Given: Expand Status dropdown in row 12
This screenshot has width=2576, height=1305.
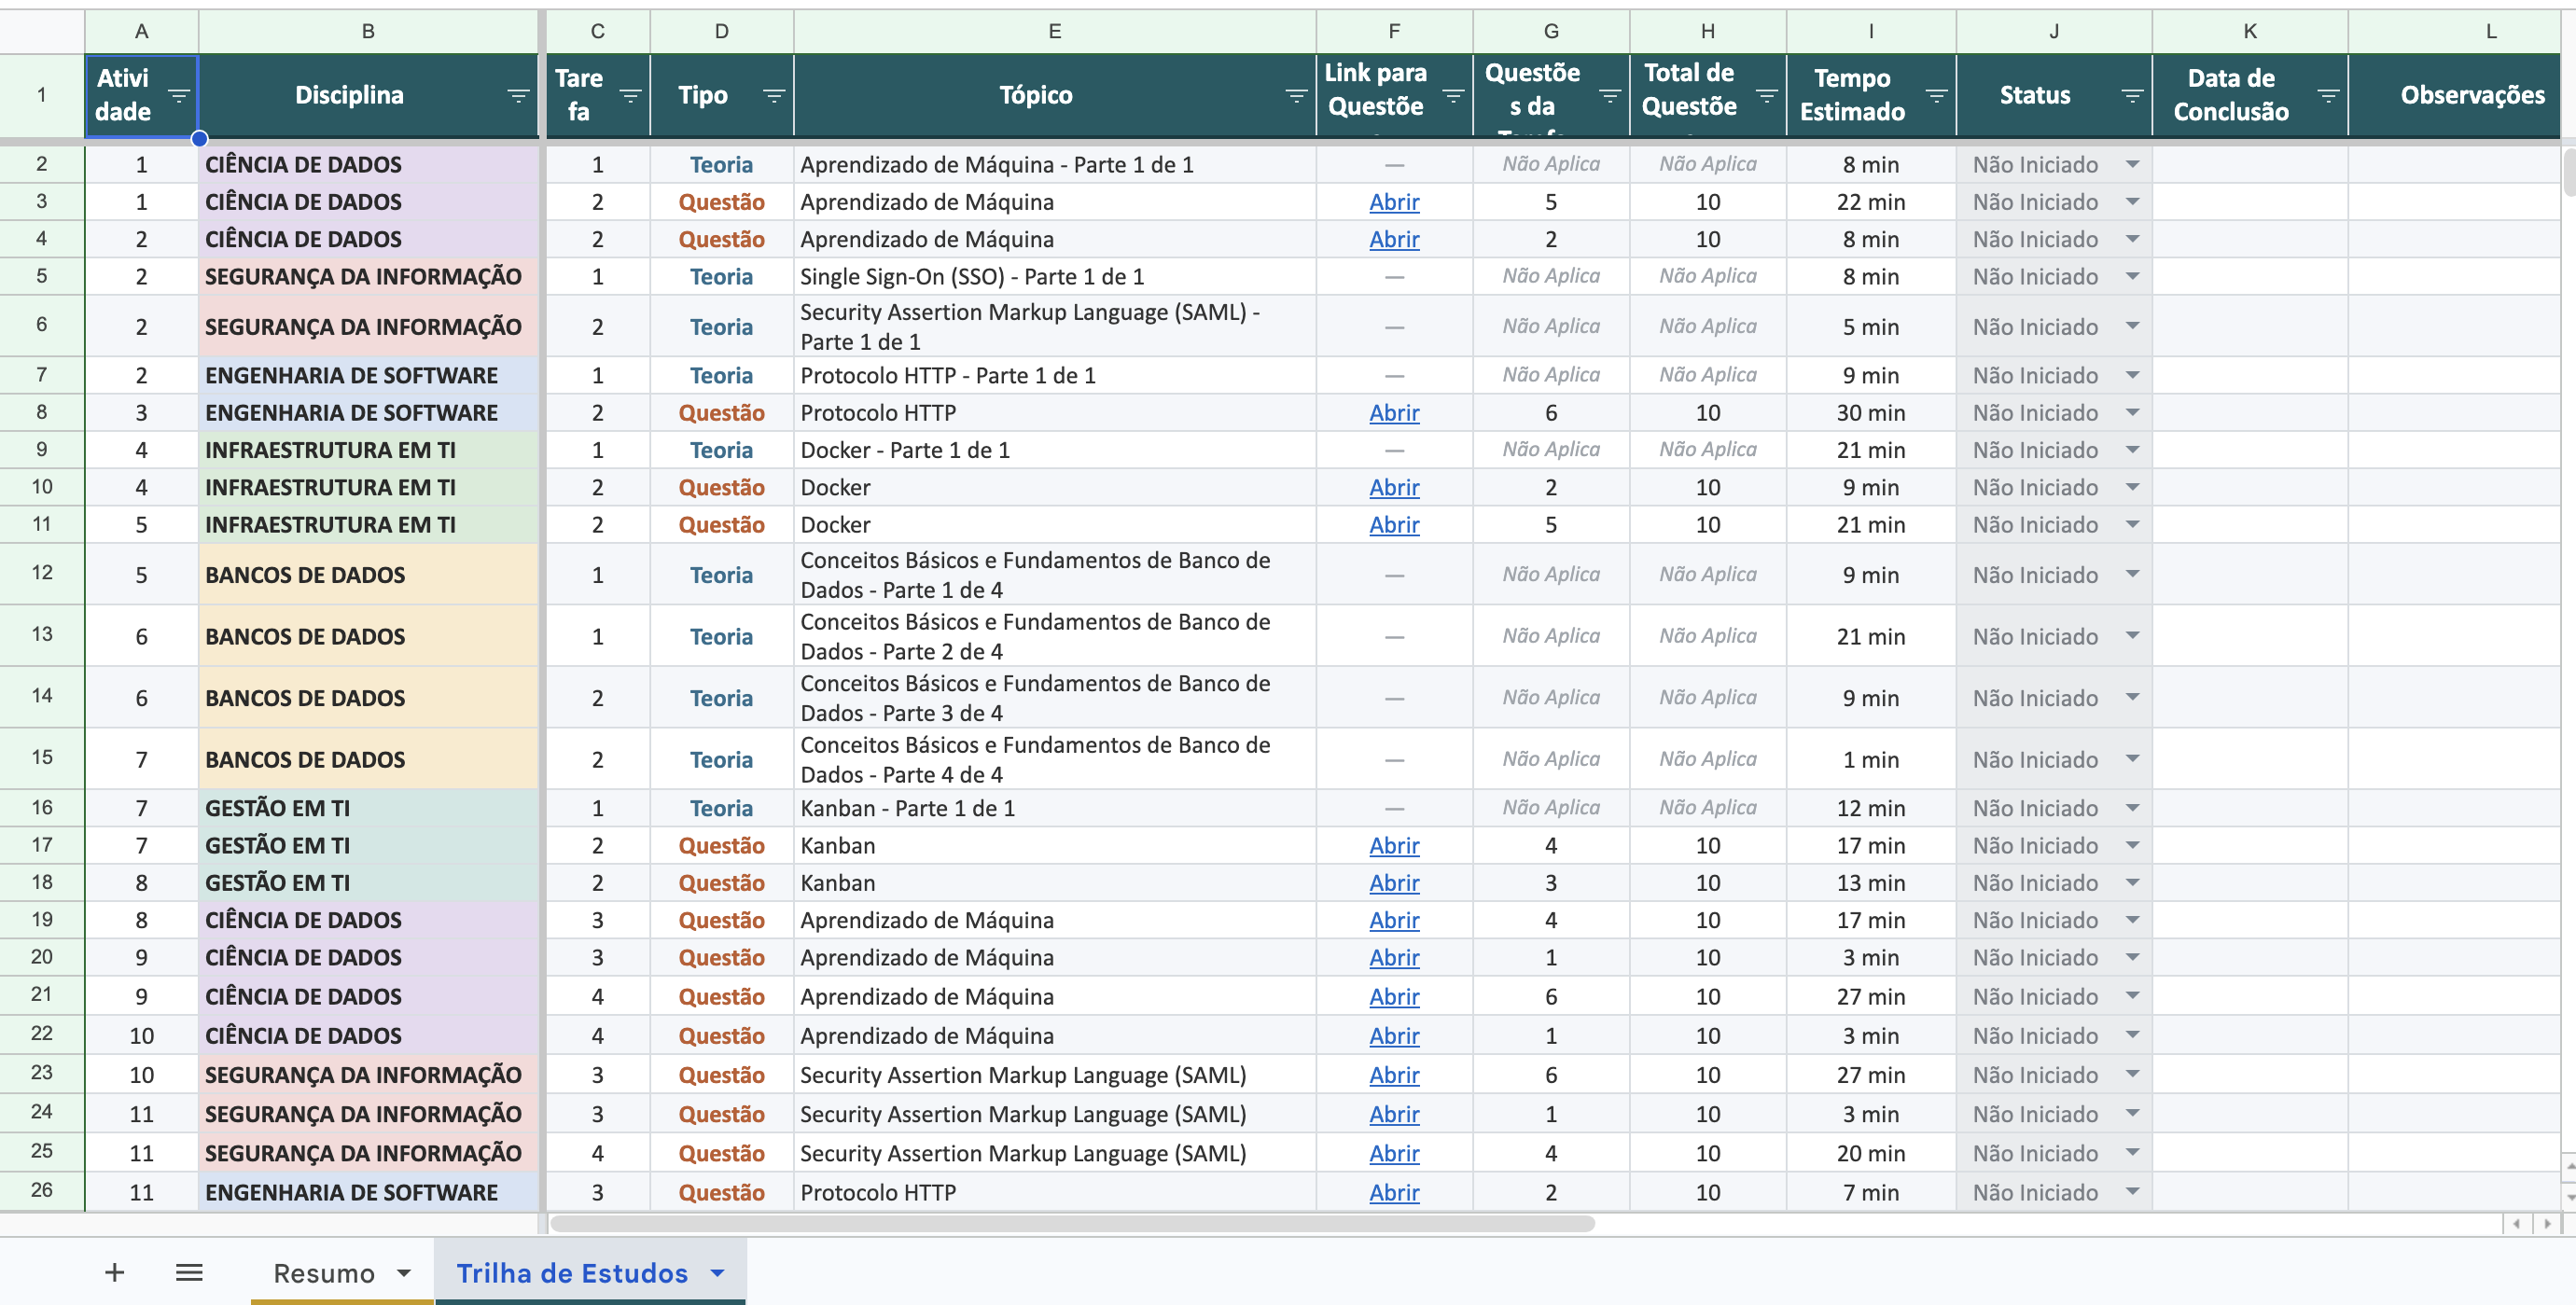Looking at the screenshot, I should [2132, 574].
